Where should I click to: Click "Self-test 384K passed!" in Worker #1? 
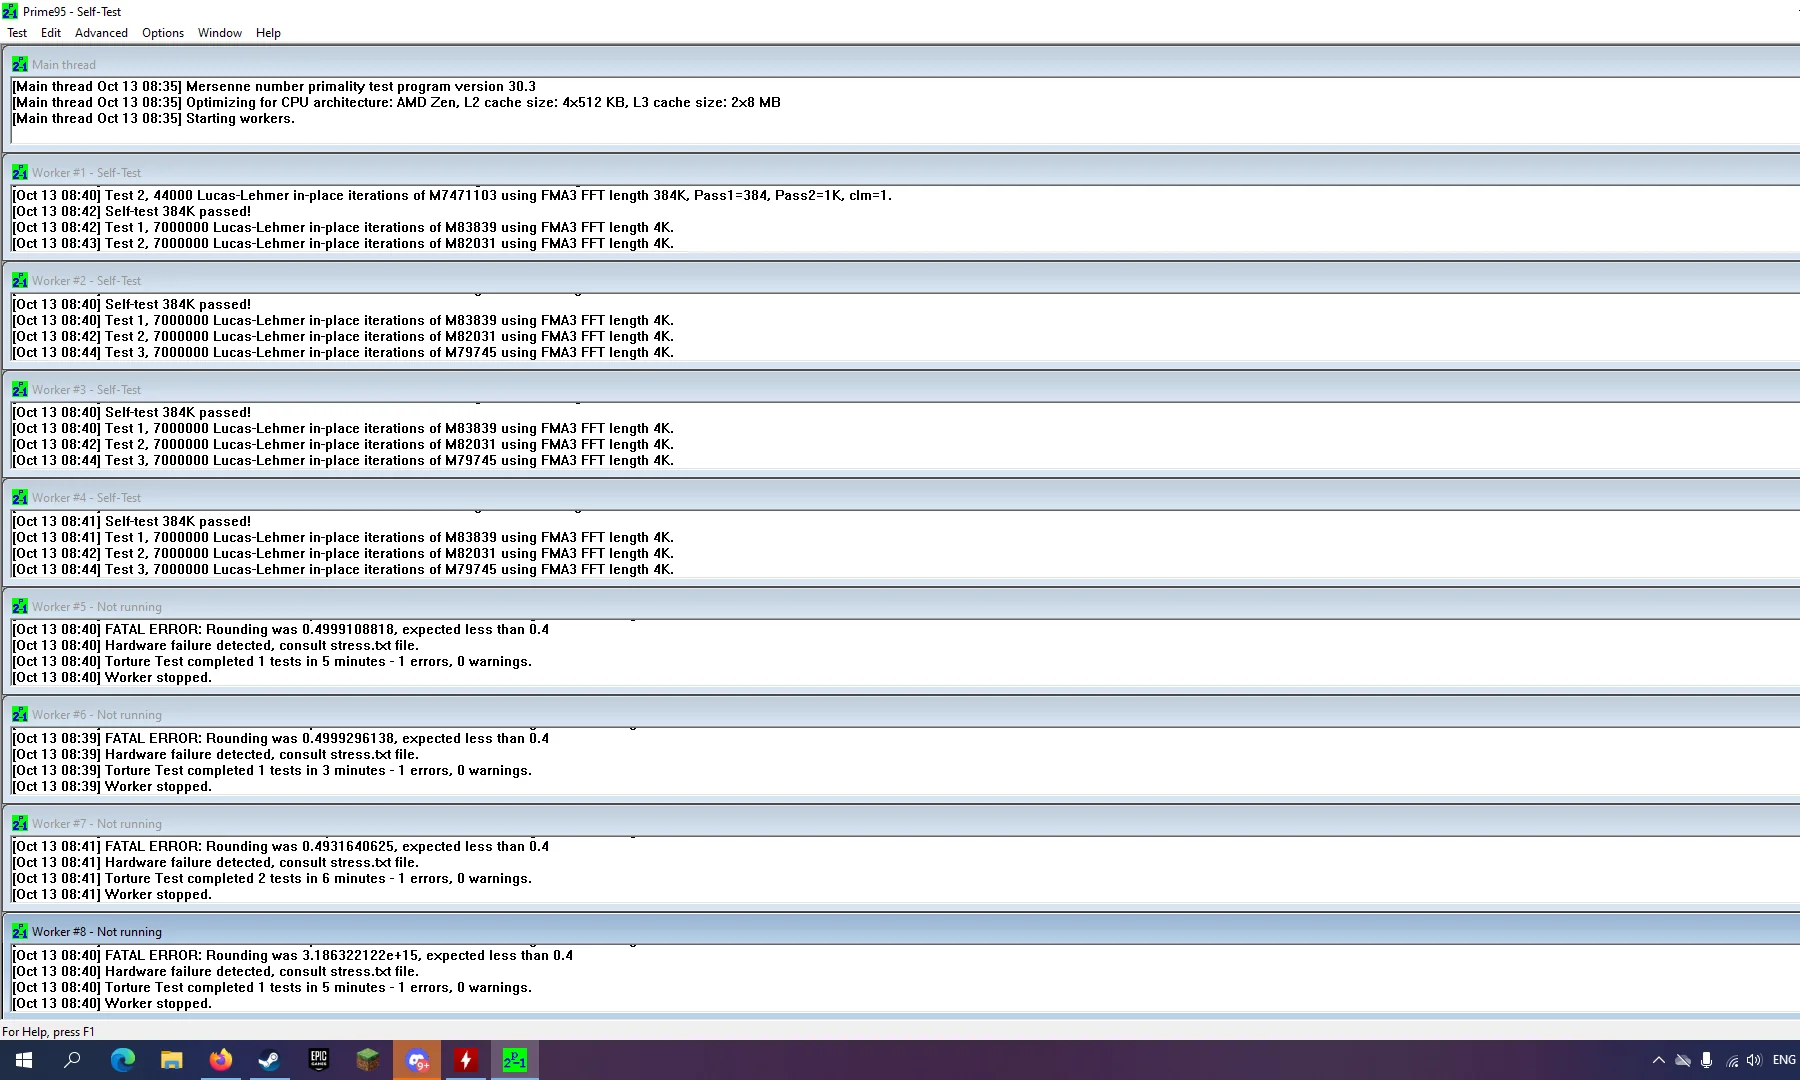132,211
